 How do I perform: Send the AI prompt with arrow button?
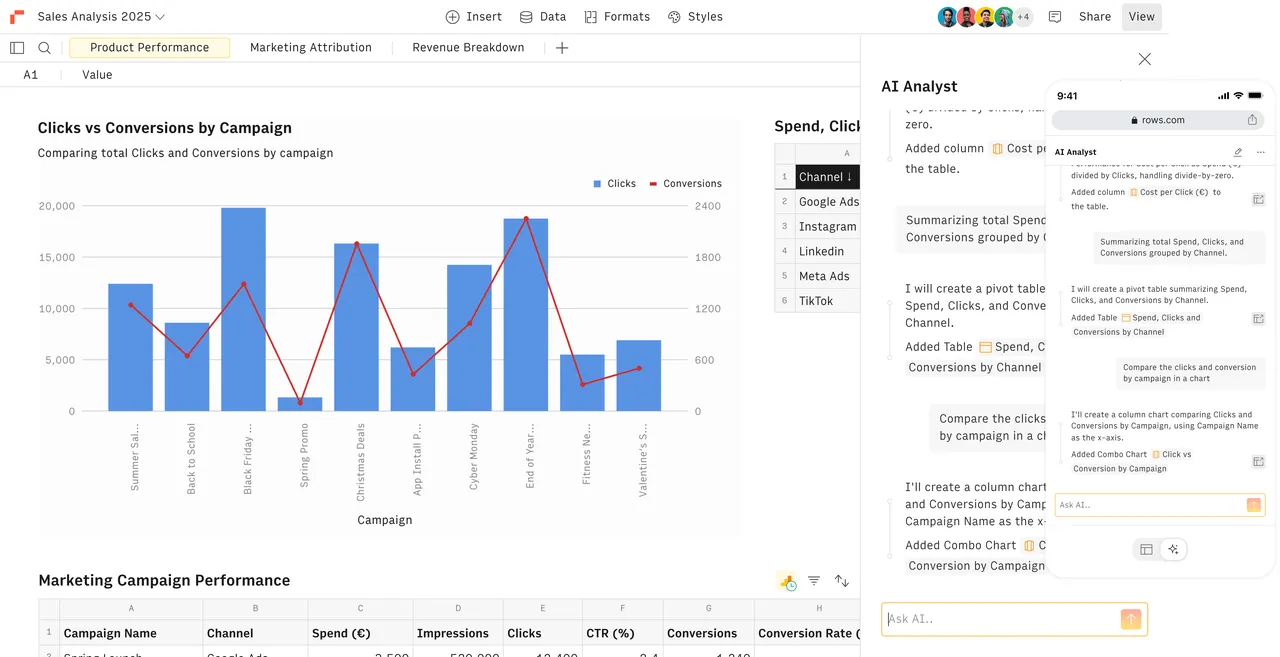click(x=1131, y=619)
